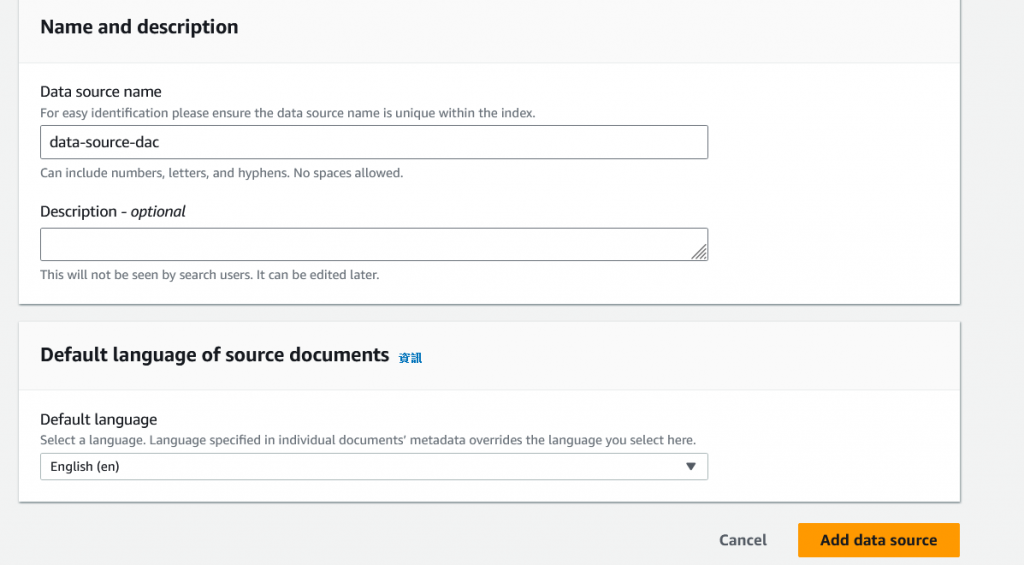Click the metadata overrides language hint text

click(x=368, y=440)
